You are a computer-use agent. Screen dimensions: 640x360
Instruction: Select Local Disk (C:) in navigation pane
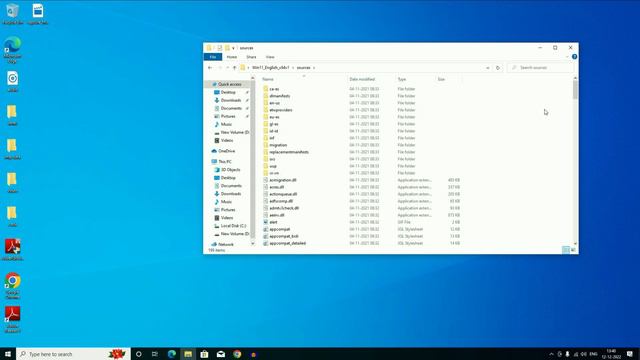pos(233,226)
